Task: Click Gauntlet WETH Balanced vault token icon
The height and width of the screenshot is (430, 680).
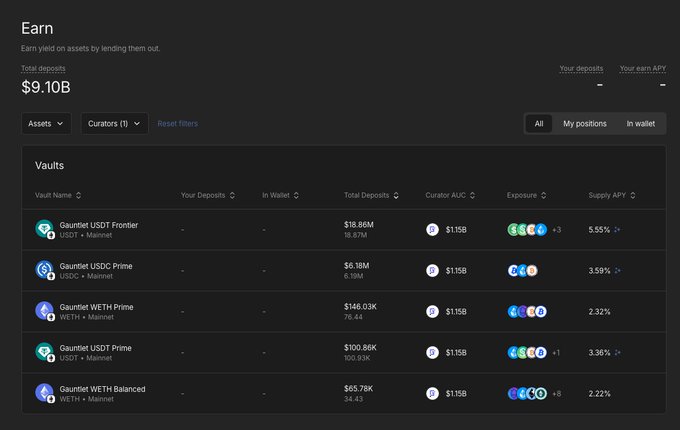Action: coord(44,393)
